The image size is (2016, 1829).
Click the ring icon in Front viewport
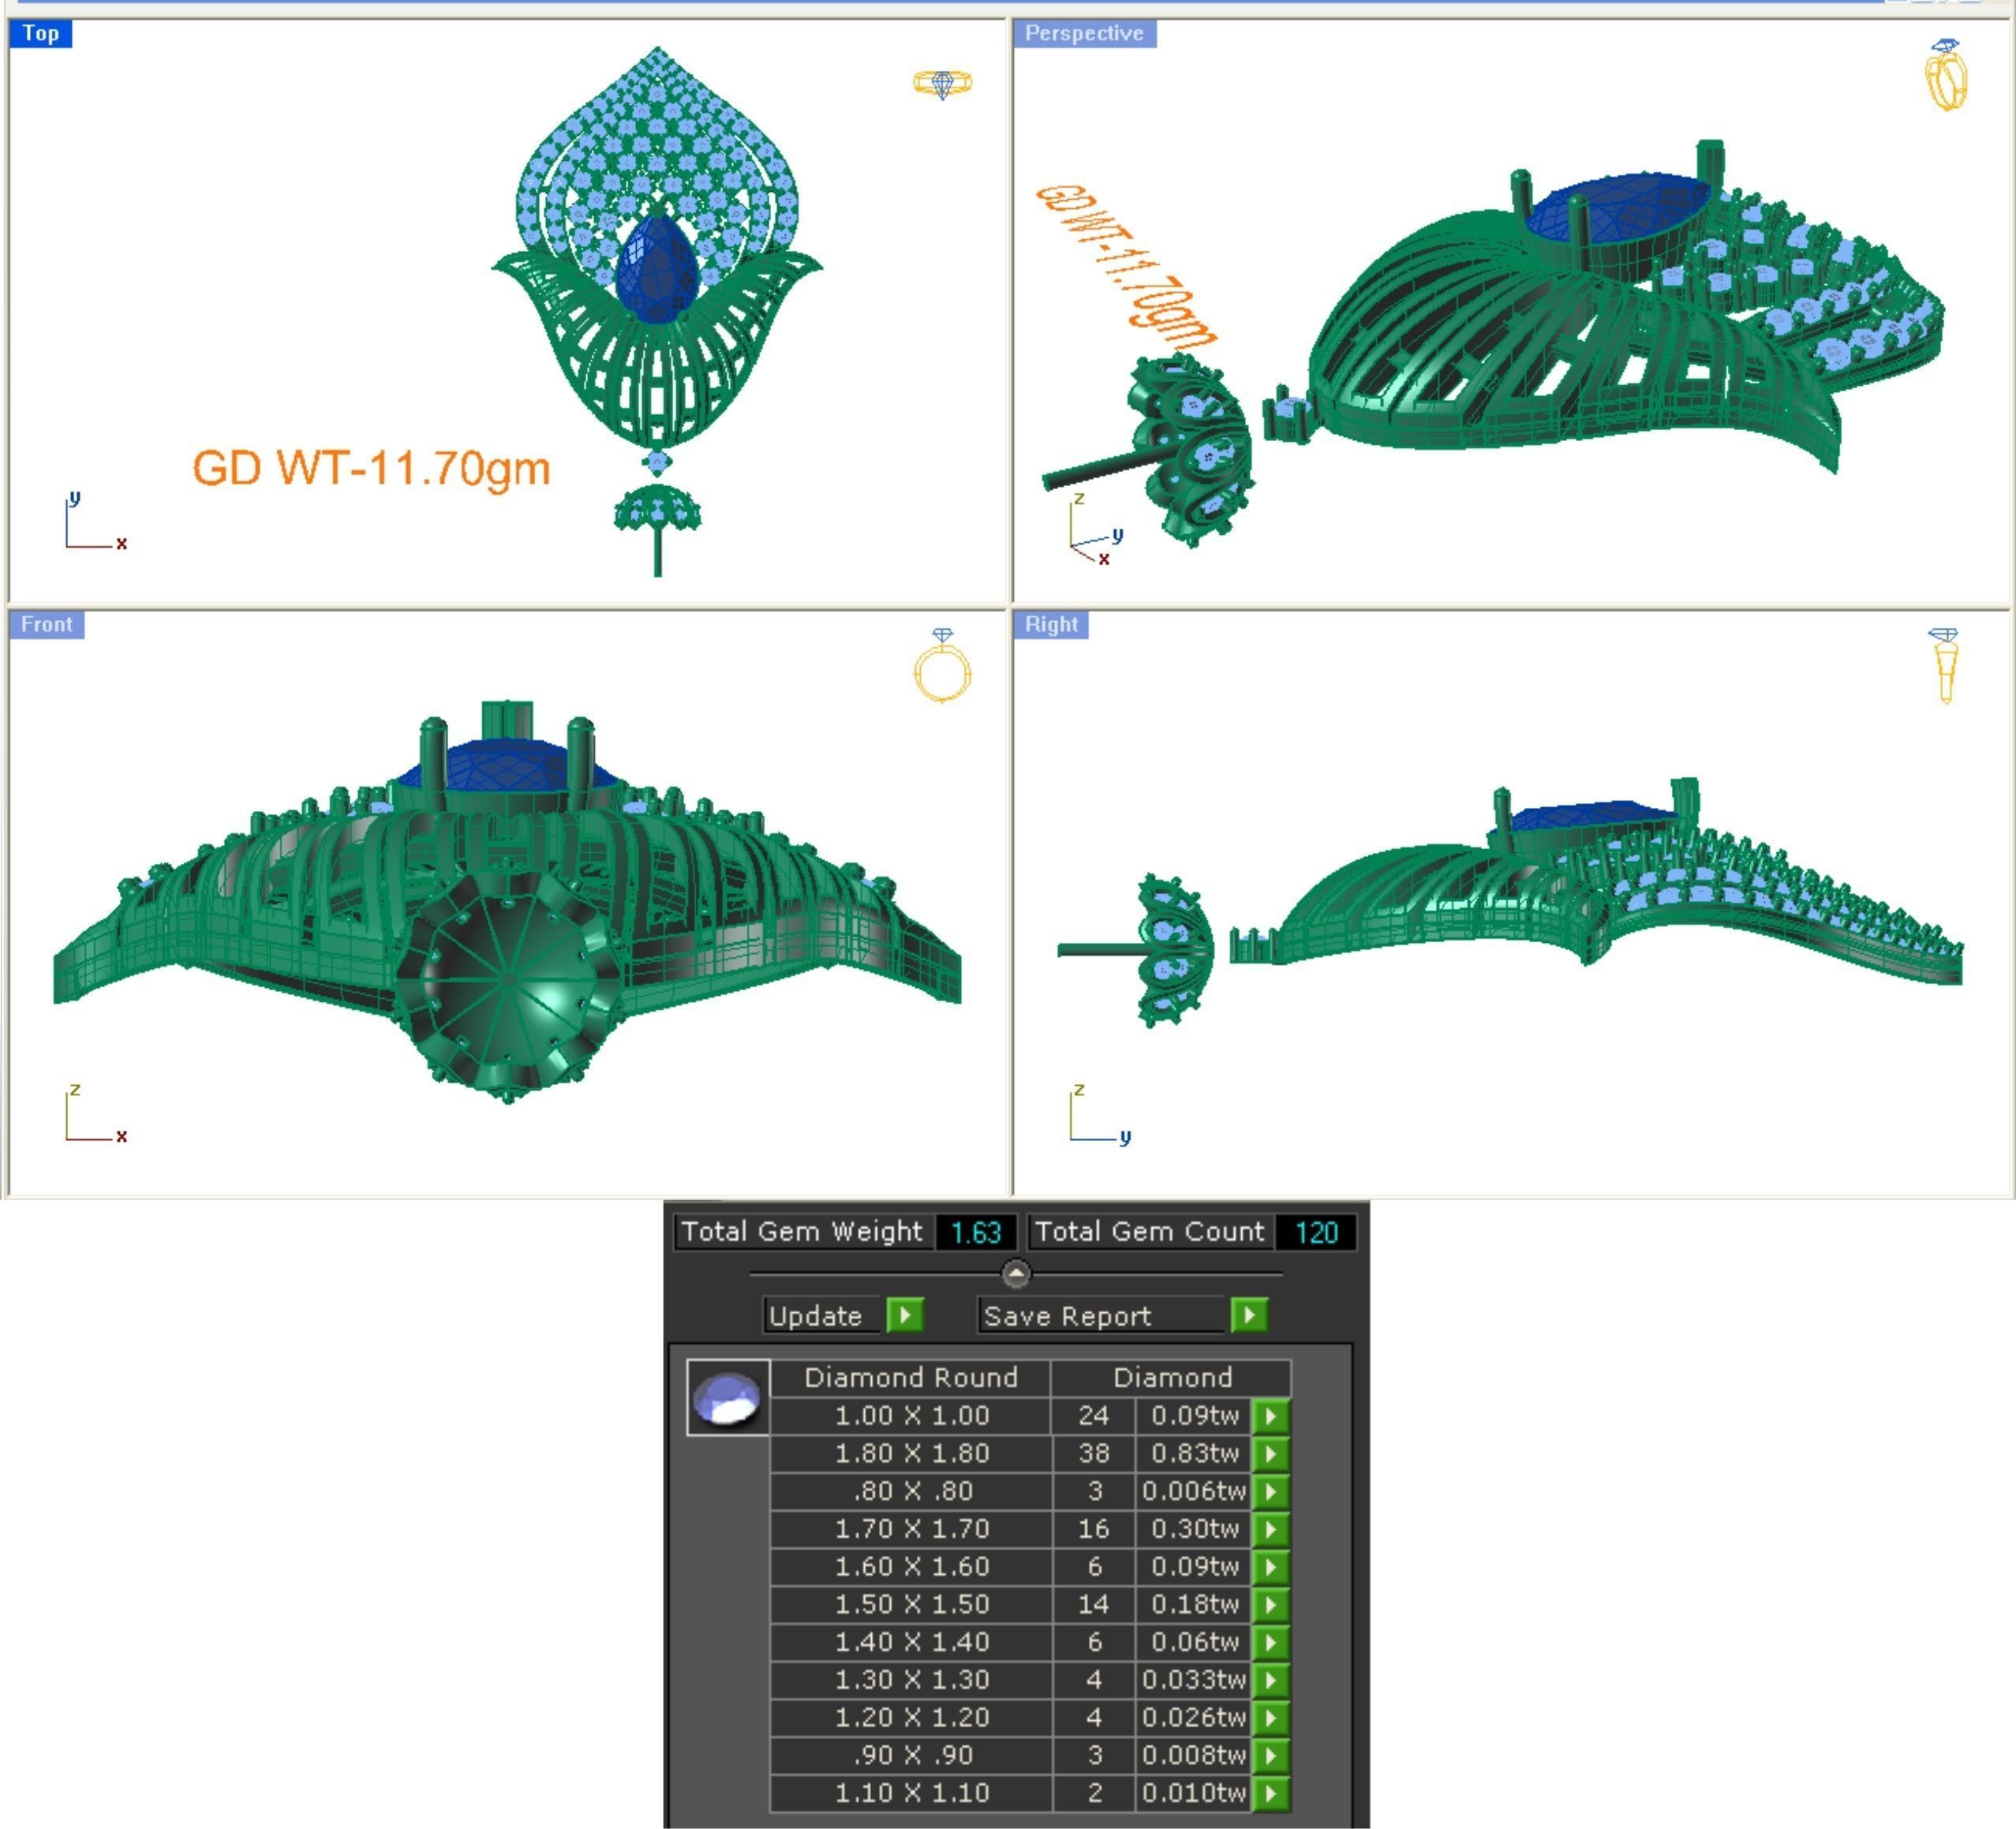tap(942, 667)
